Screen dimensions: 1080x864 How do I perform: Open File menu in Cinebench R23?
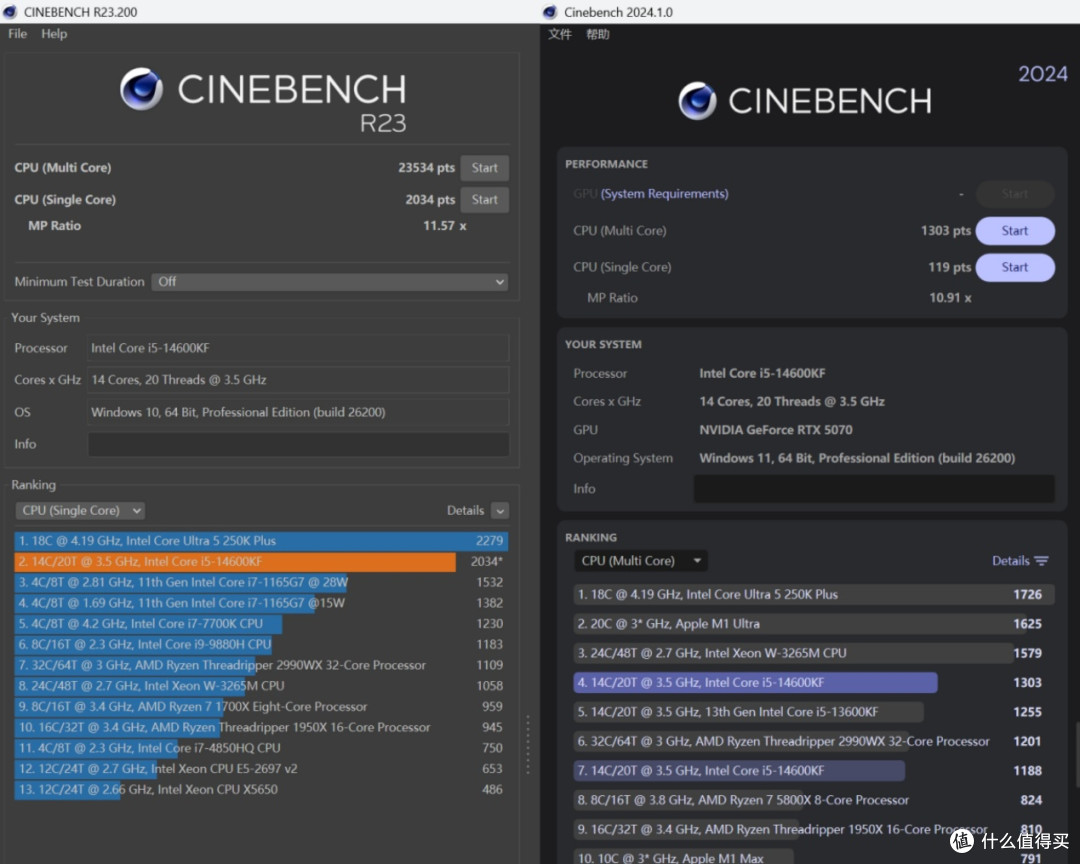[17, 34]
